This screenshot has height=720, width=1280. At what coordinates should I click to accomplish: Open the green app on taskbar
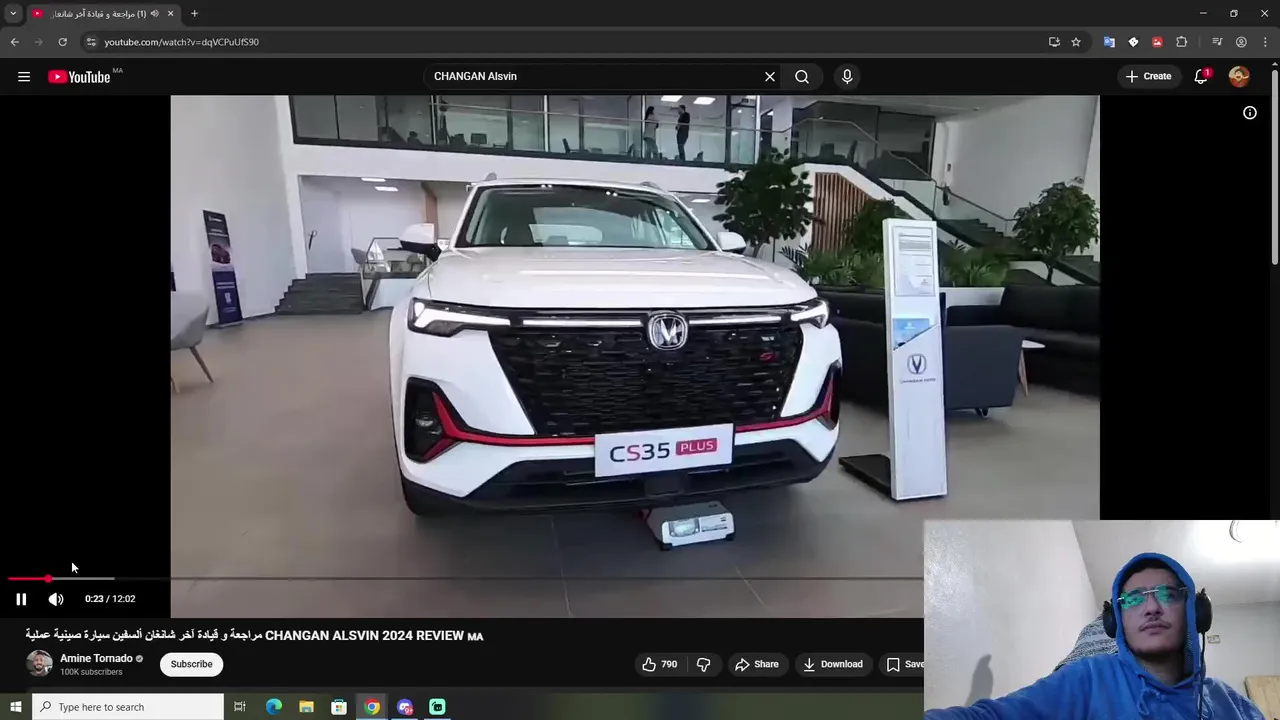437,707
